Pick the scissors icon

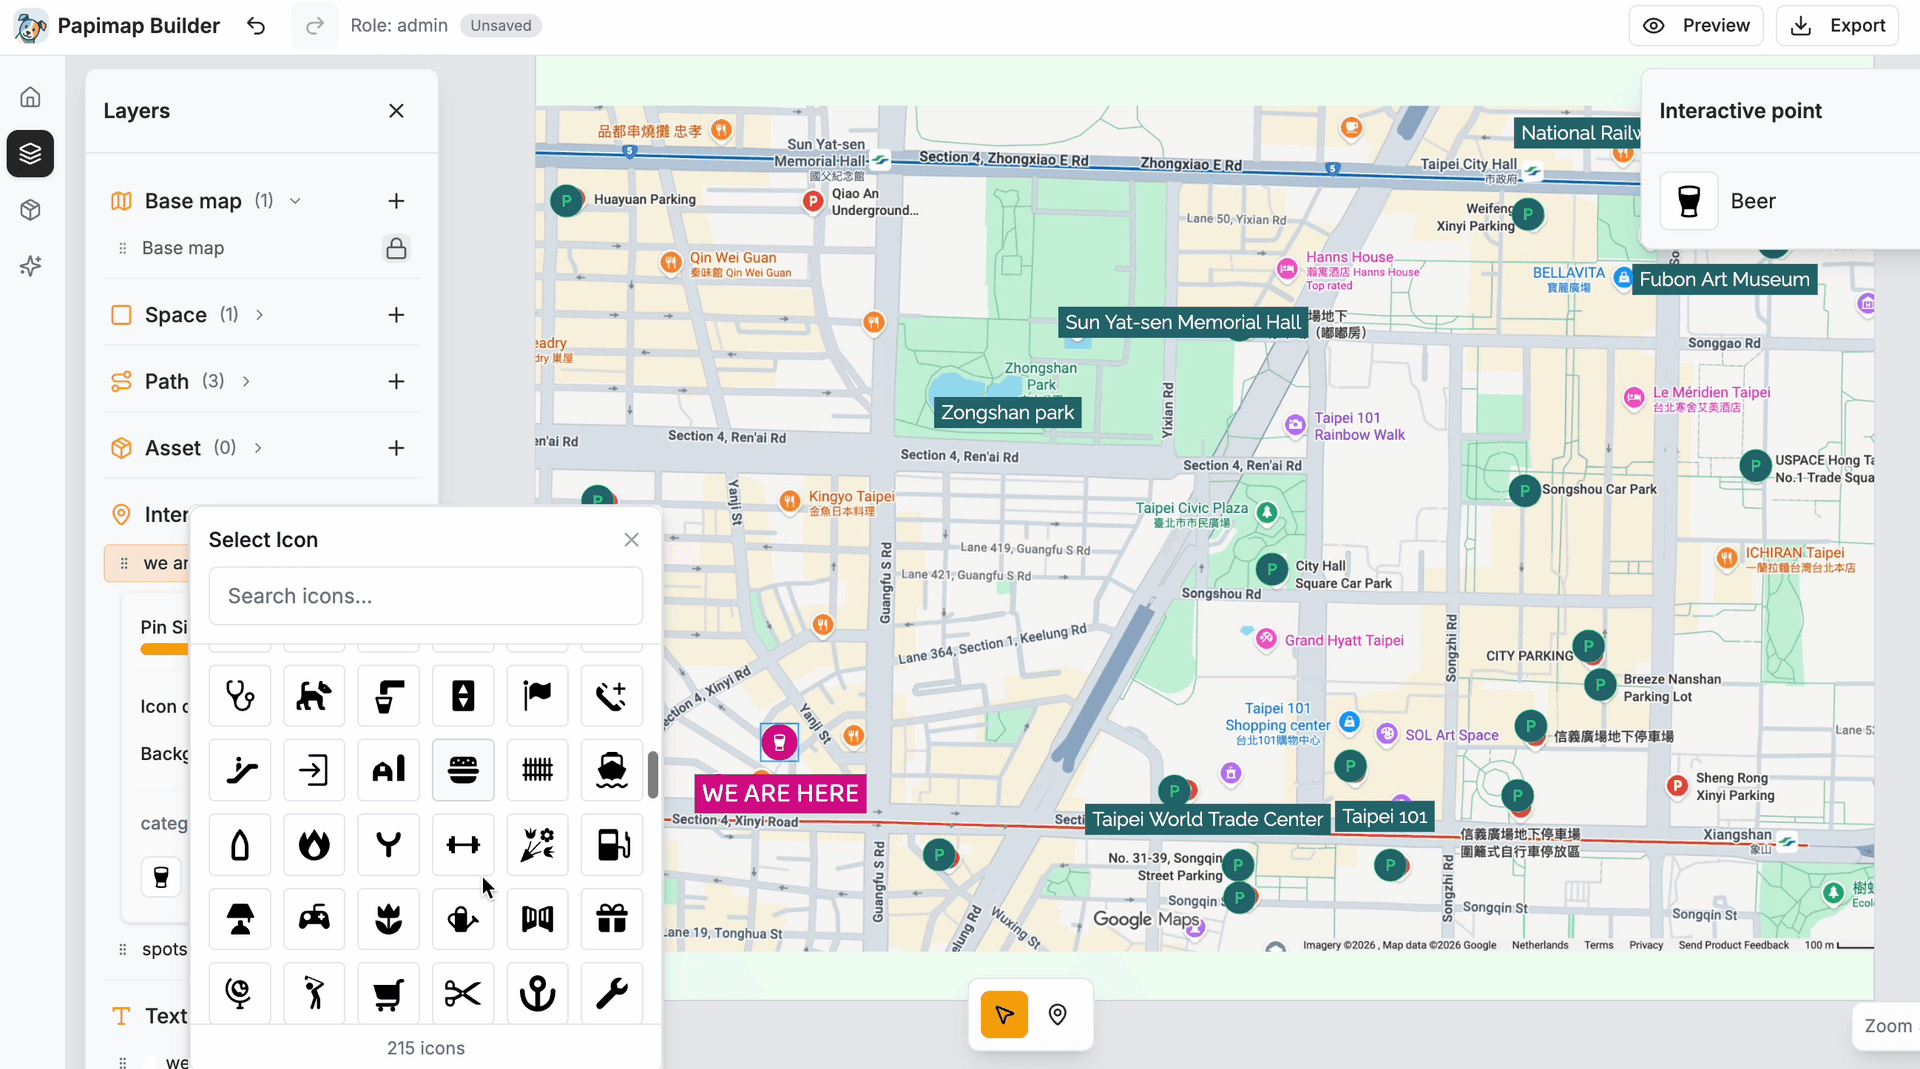point(463,993)
